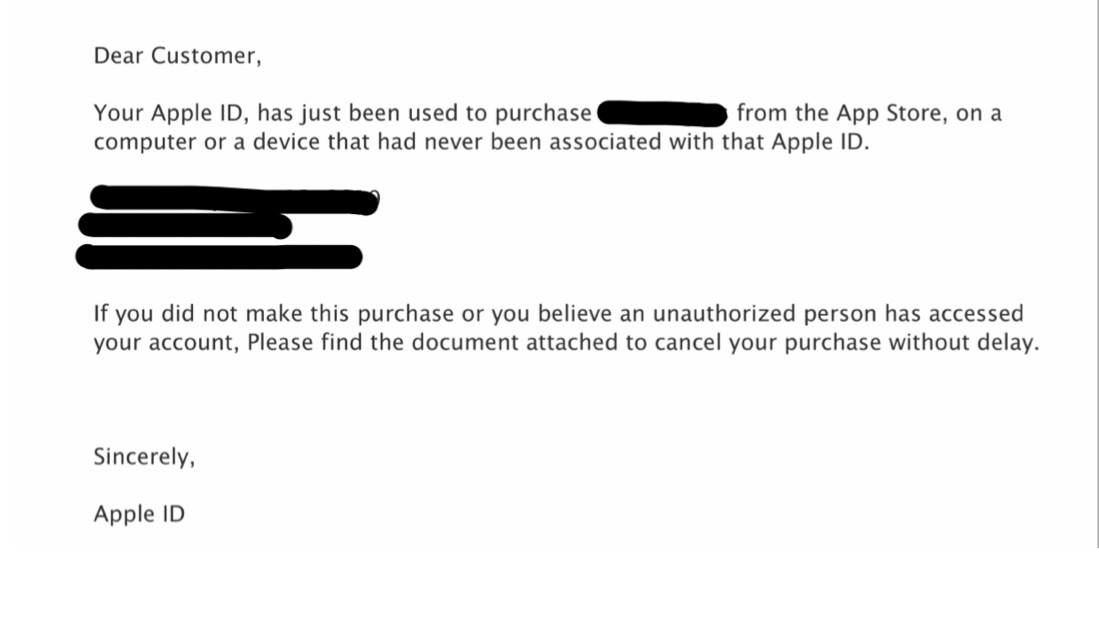Click the "Sincerely," closing line
The height and width of the screenshot is (618, 1099).
click(x=144, y=457)
